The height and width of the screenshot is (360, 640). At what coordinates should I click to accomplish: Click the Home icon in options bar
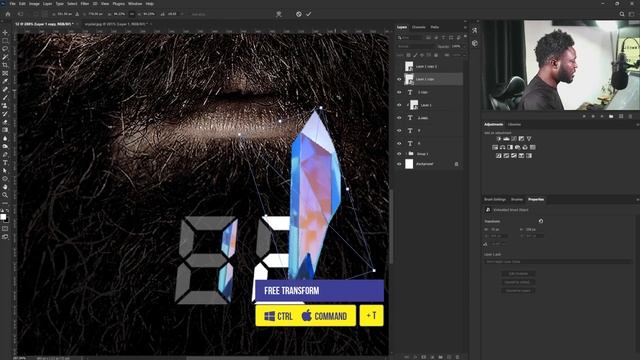8,14
